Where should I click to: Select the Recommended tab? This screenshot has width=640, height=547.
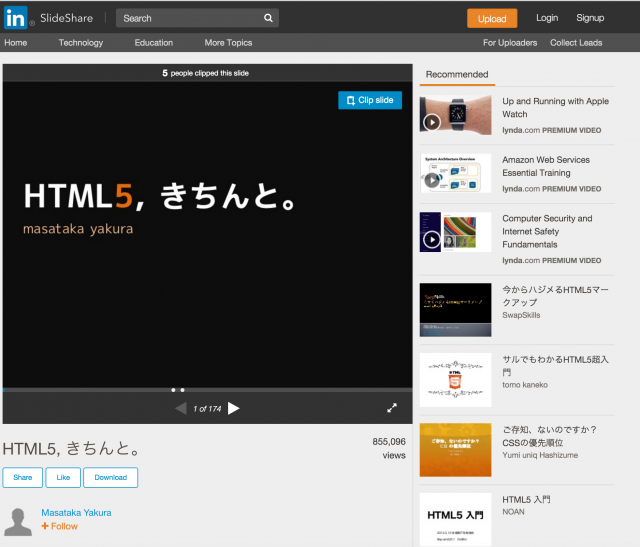[457, 75]
